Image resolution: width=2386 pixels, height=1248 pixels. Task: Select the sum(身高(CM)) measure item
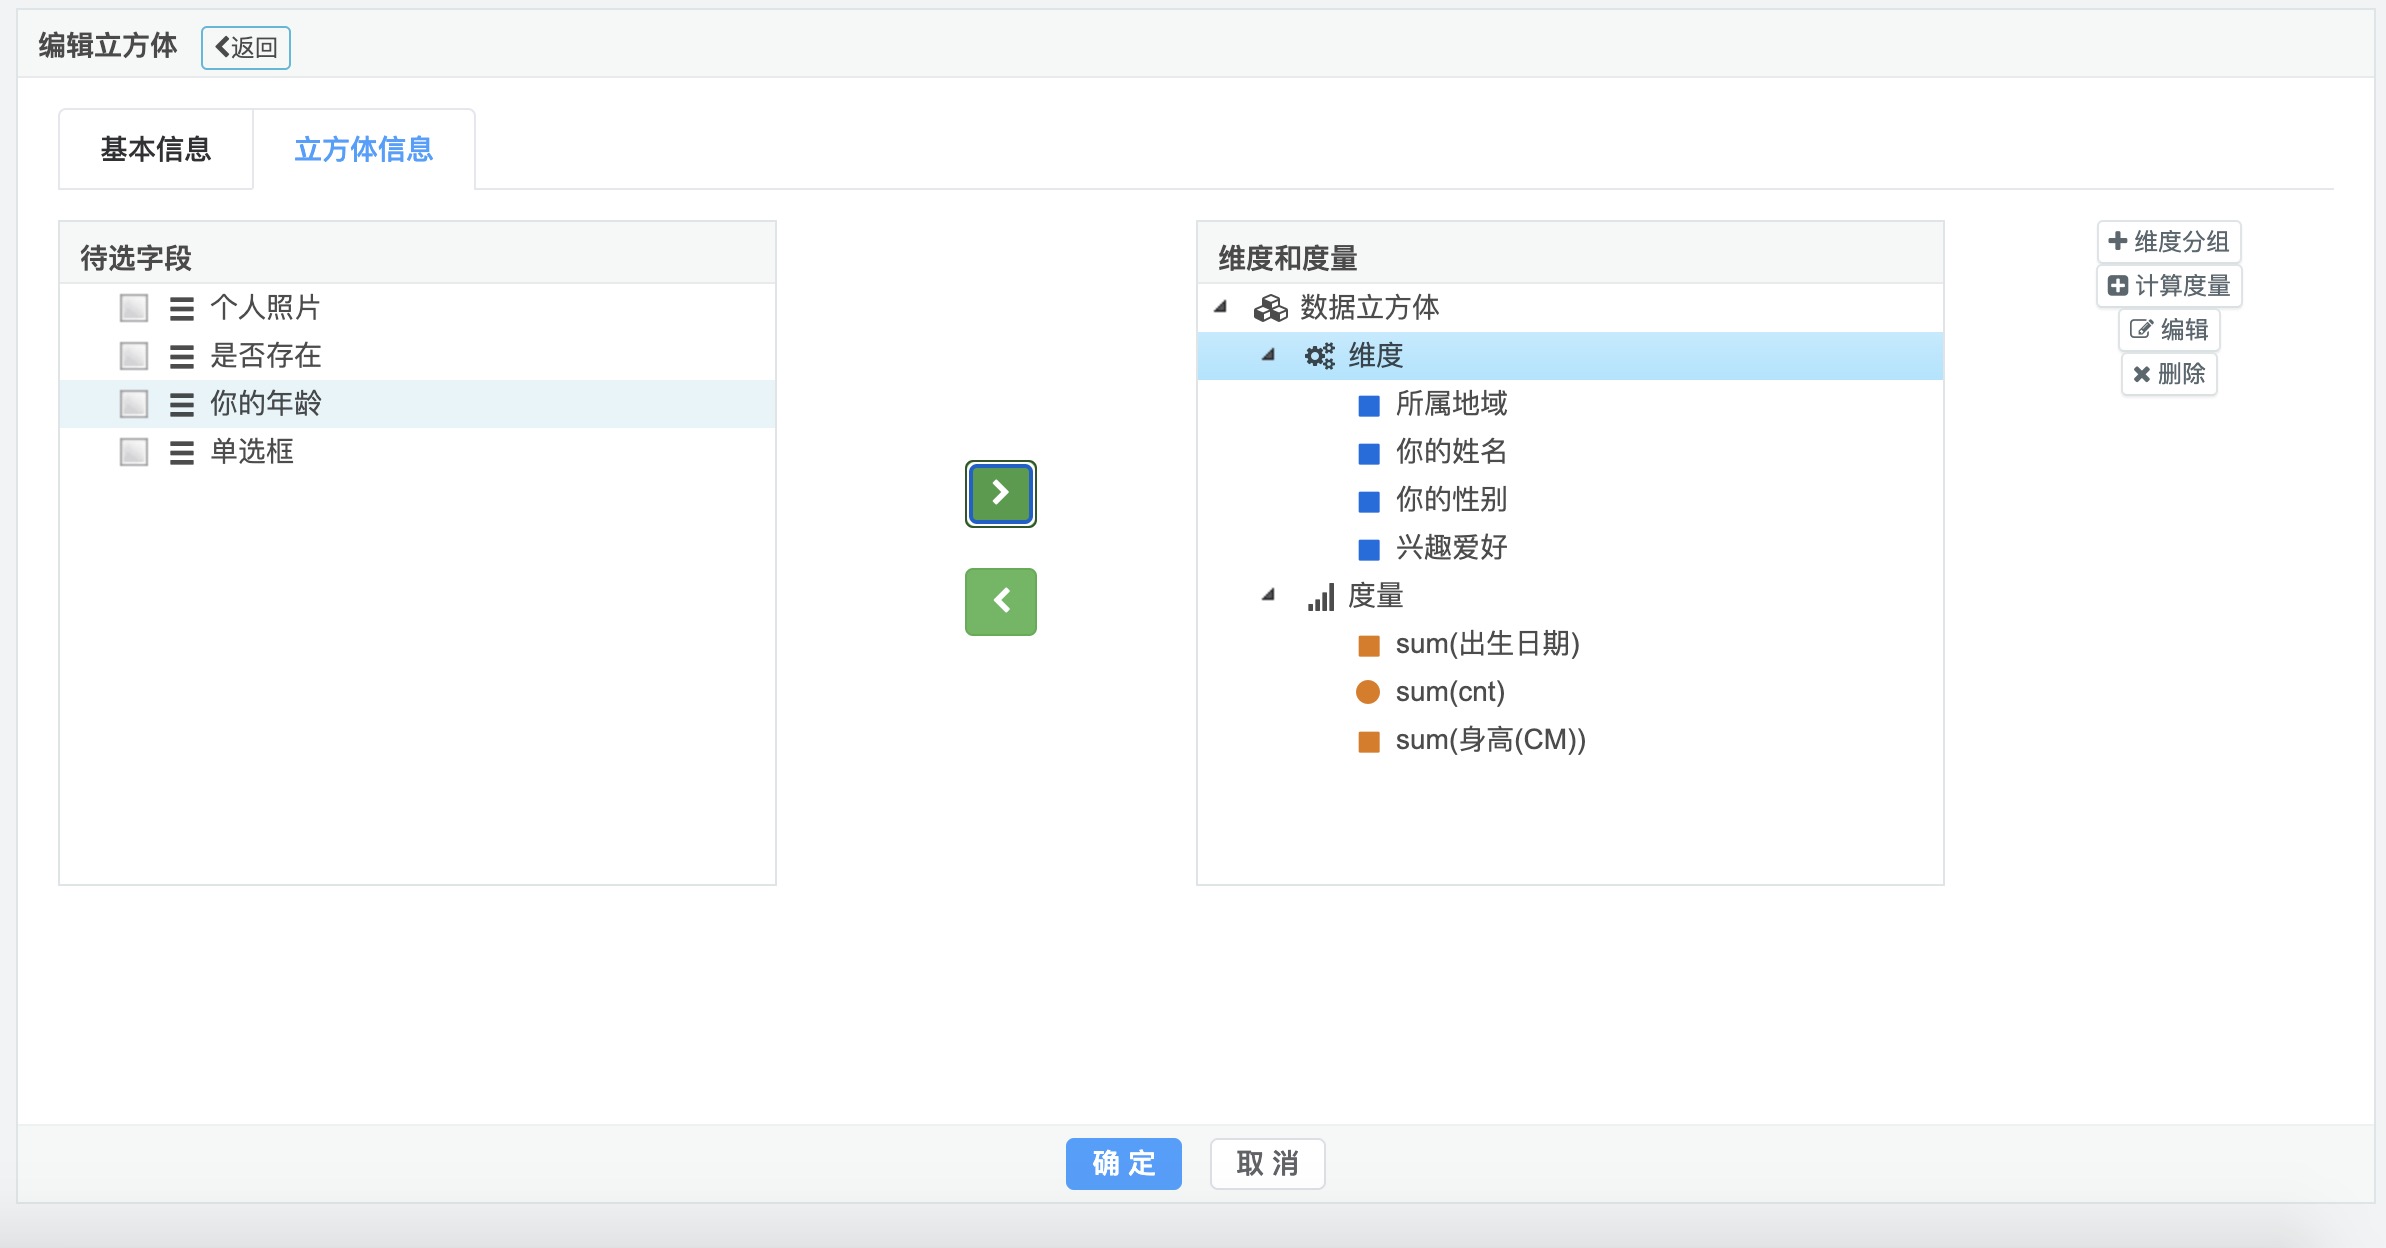(x=1490, y=740)
